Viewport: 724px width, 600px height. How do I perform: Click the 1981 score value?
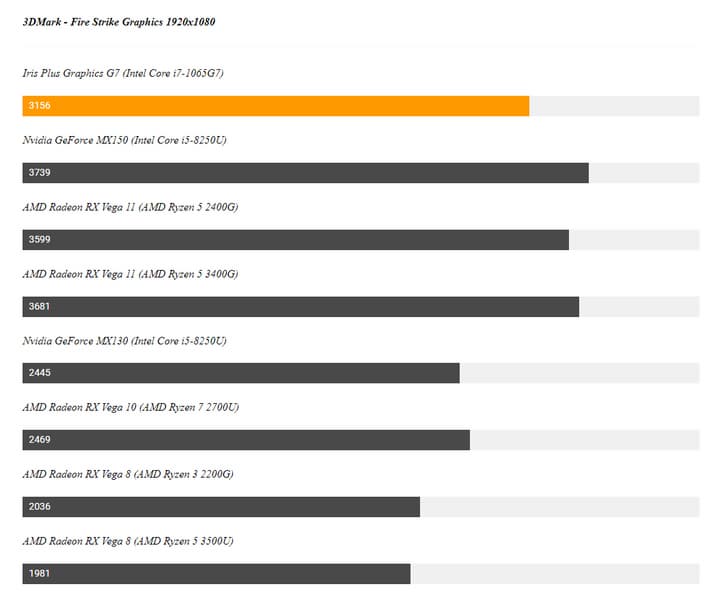(x=40, y=574)
